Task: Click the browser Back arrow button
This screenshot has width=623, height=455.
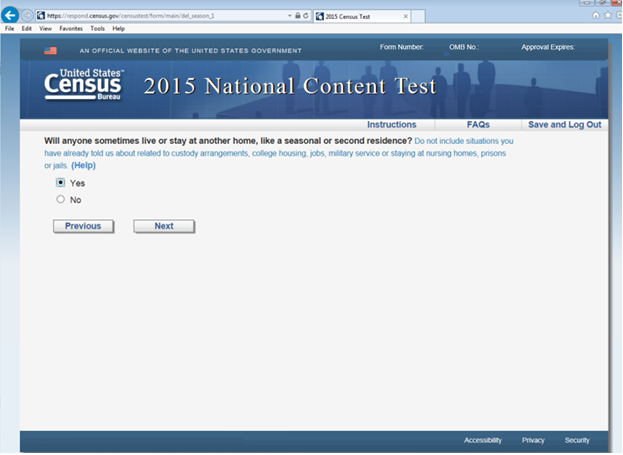Action: (10, 15)
